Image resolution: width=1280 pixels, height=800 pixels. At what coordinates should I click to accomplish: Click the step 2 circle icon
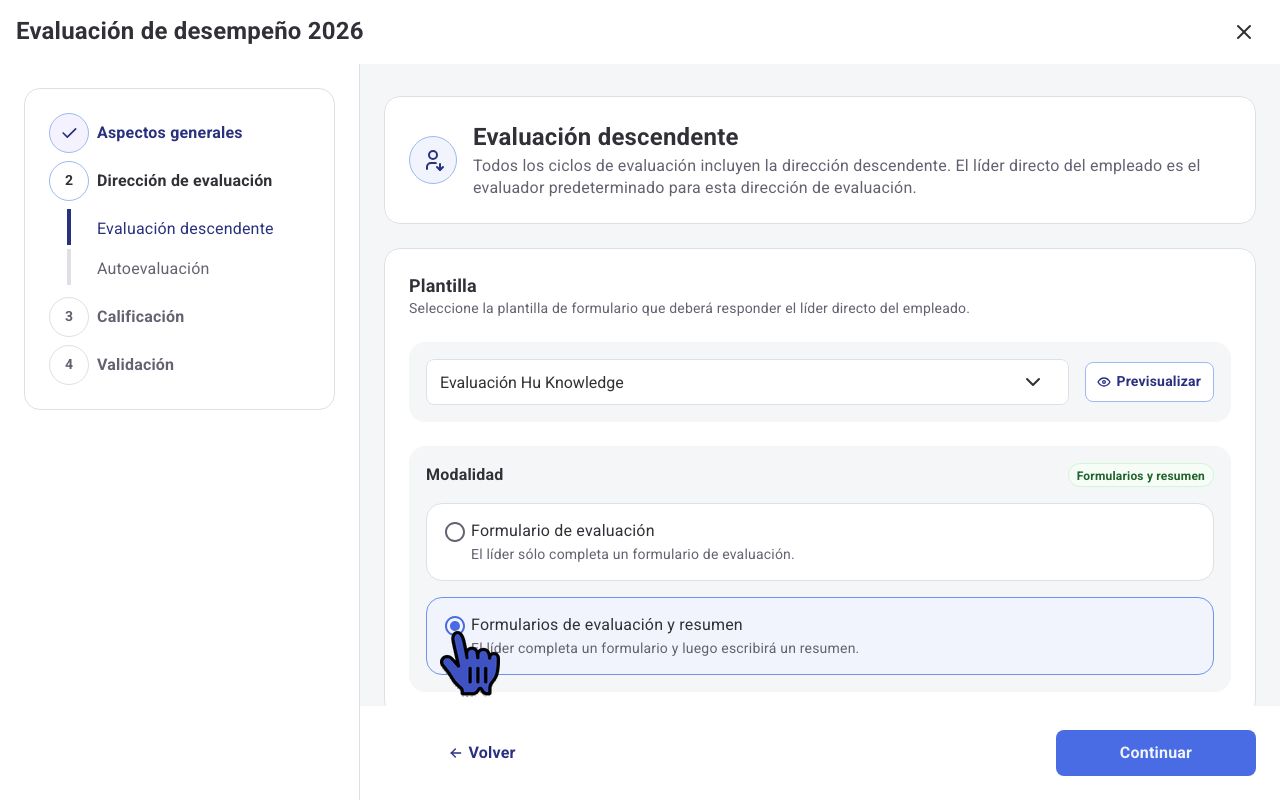click(x=69, y=181)
